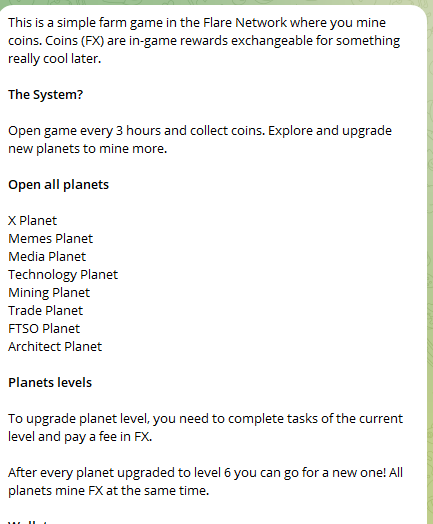Select the "Media Planet" line

tap(47, 257)
